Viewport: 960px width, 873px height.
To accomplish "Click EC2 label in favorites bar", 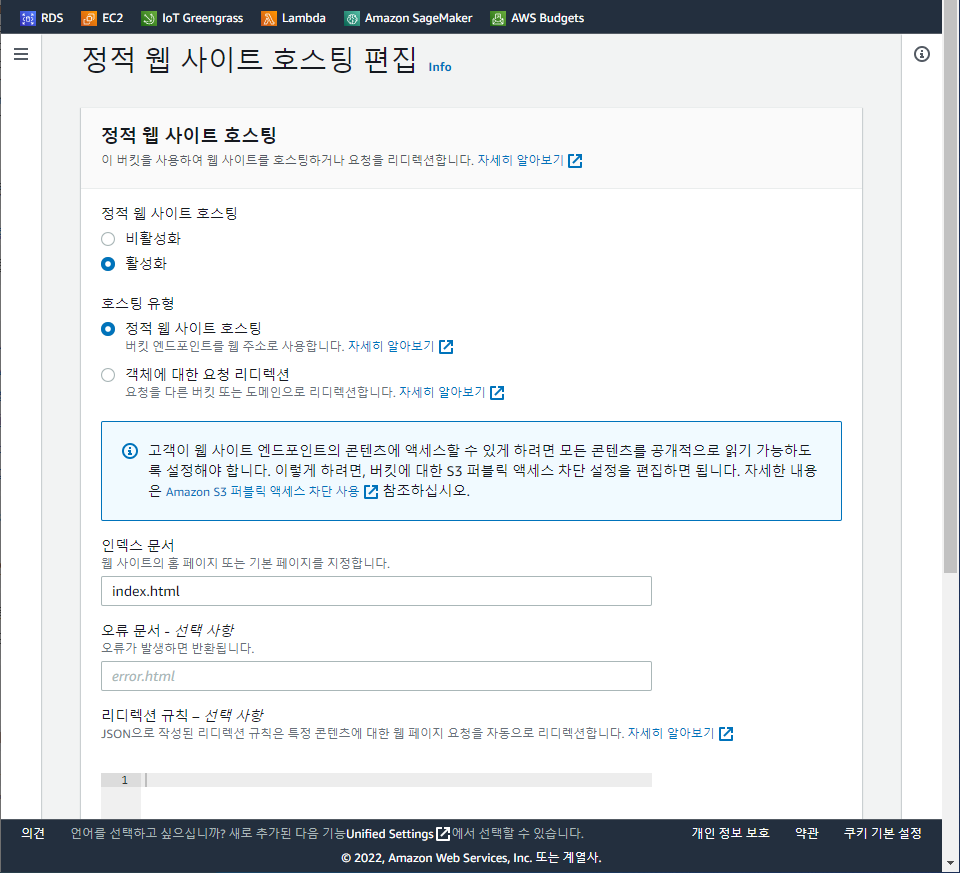I will point(113,18).
